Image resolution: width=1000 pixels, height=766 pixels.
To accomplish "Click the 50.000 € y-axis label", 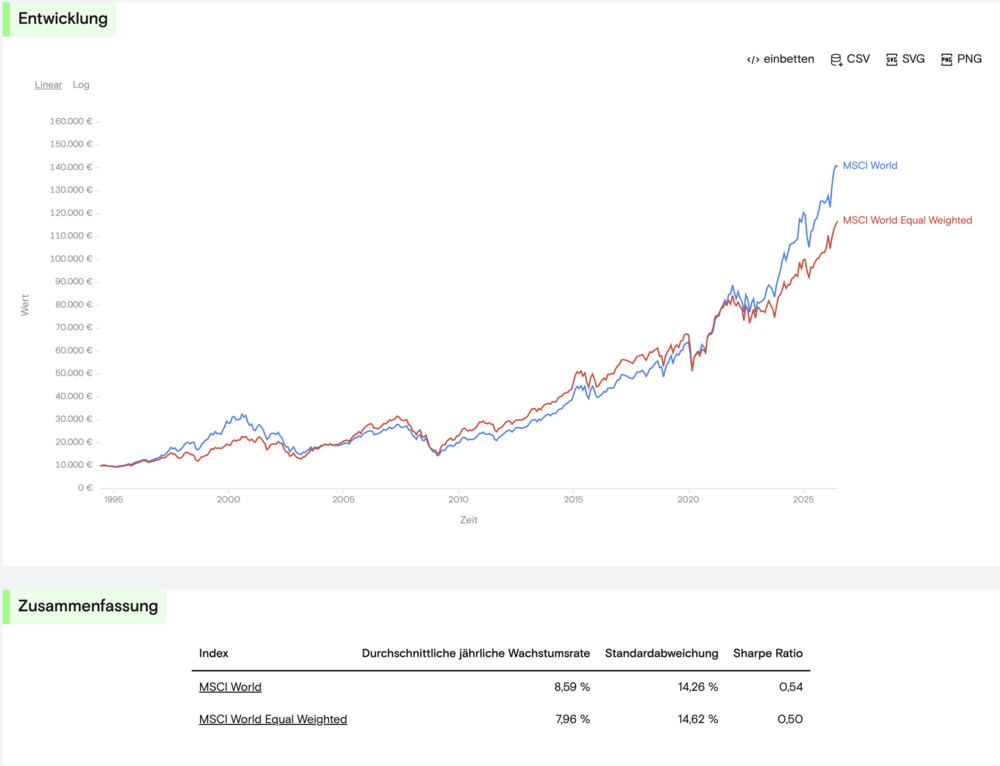I will pyautogui.click(x=73, y=373).
